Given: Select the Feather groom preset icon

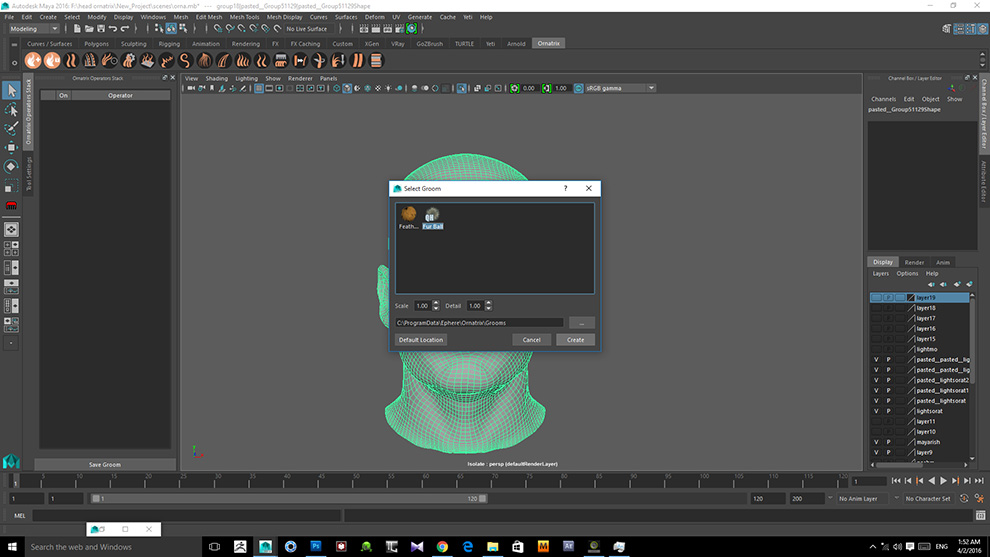Looking at the screenshot, I should tap(408, 214).
